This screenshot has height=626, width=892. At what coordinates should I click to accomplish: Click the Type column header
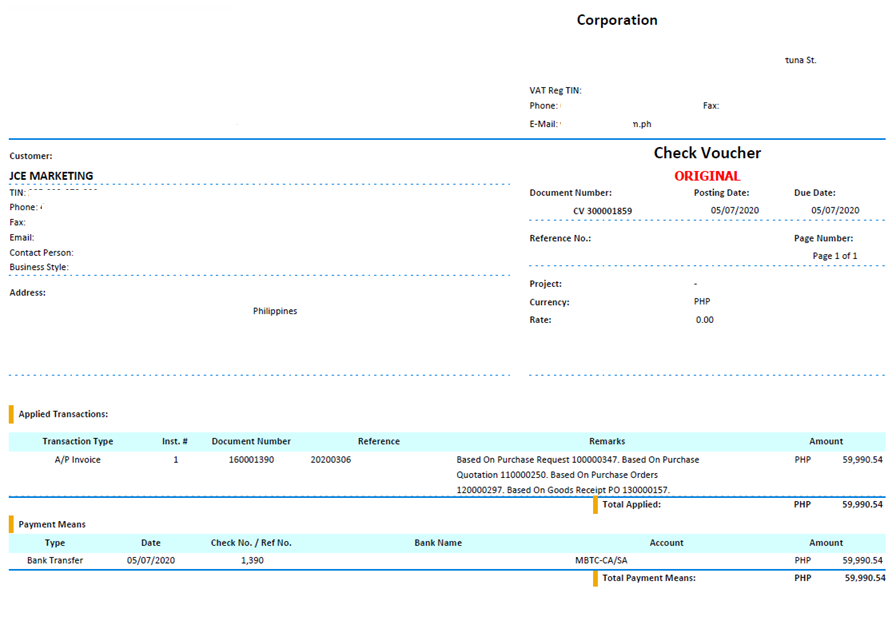[55, 543]
